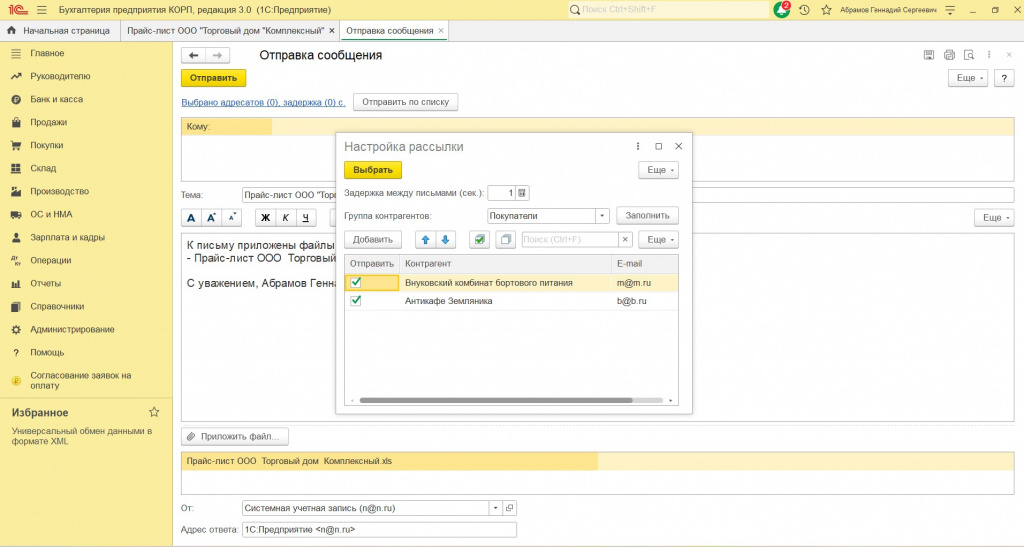Decrease font size with small A icon
The width and height of the screenshot is (1024, 547).
(232, 217)
